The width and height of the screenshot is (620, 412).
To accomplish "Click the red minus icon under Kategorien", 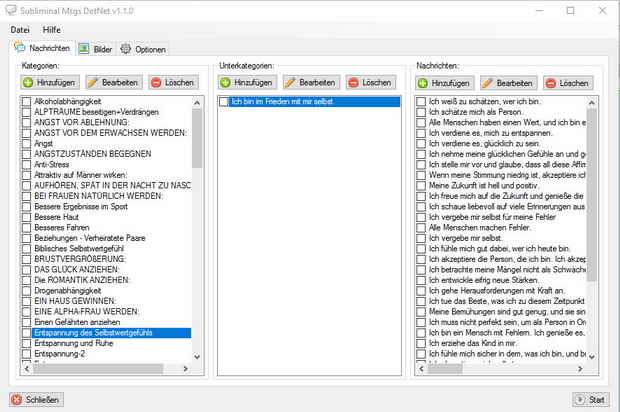I will click(x=156, y=83).
